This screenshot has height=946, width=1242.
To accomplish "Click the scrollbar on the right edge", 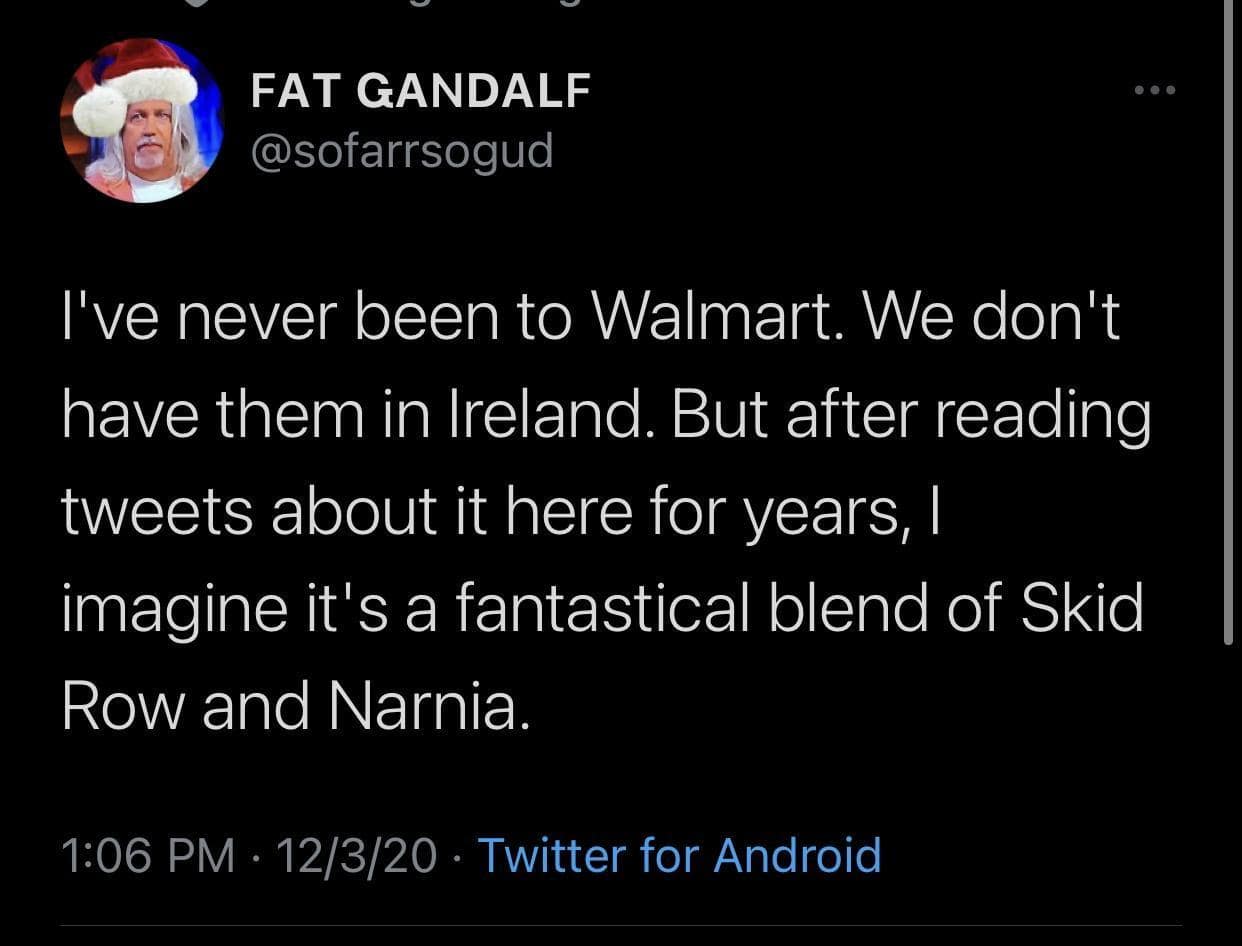I will tap(1228, 320).
